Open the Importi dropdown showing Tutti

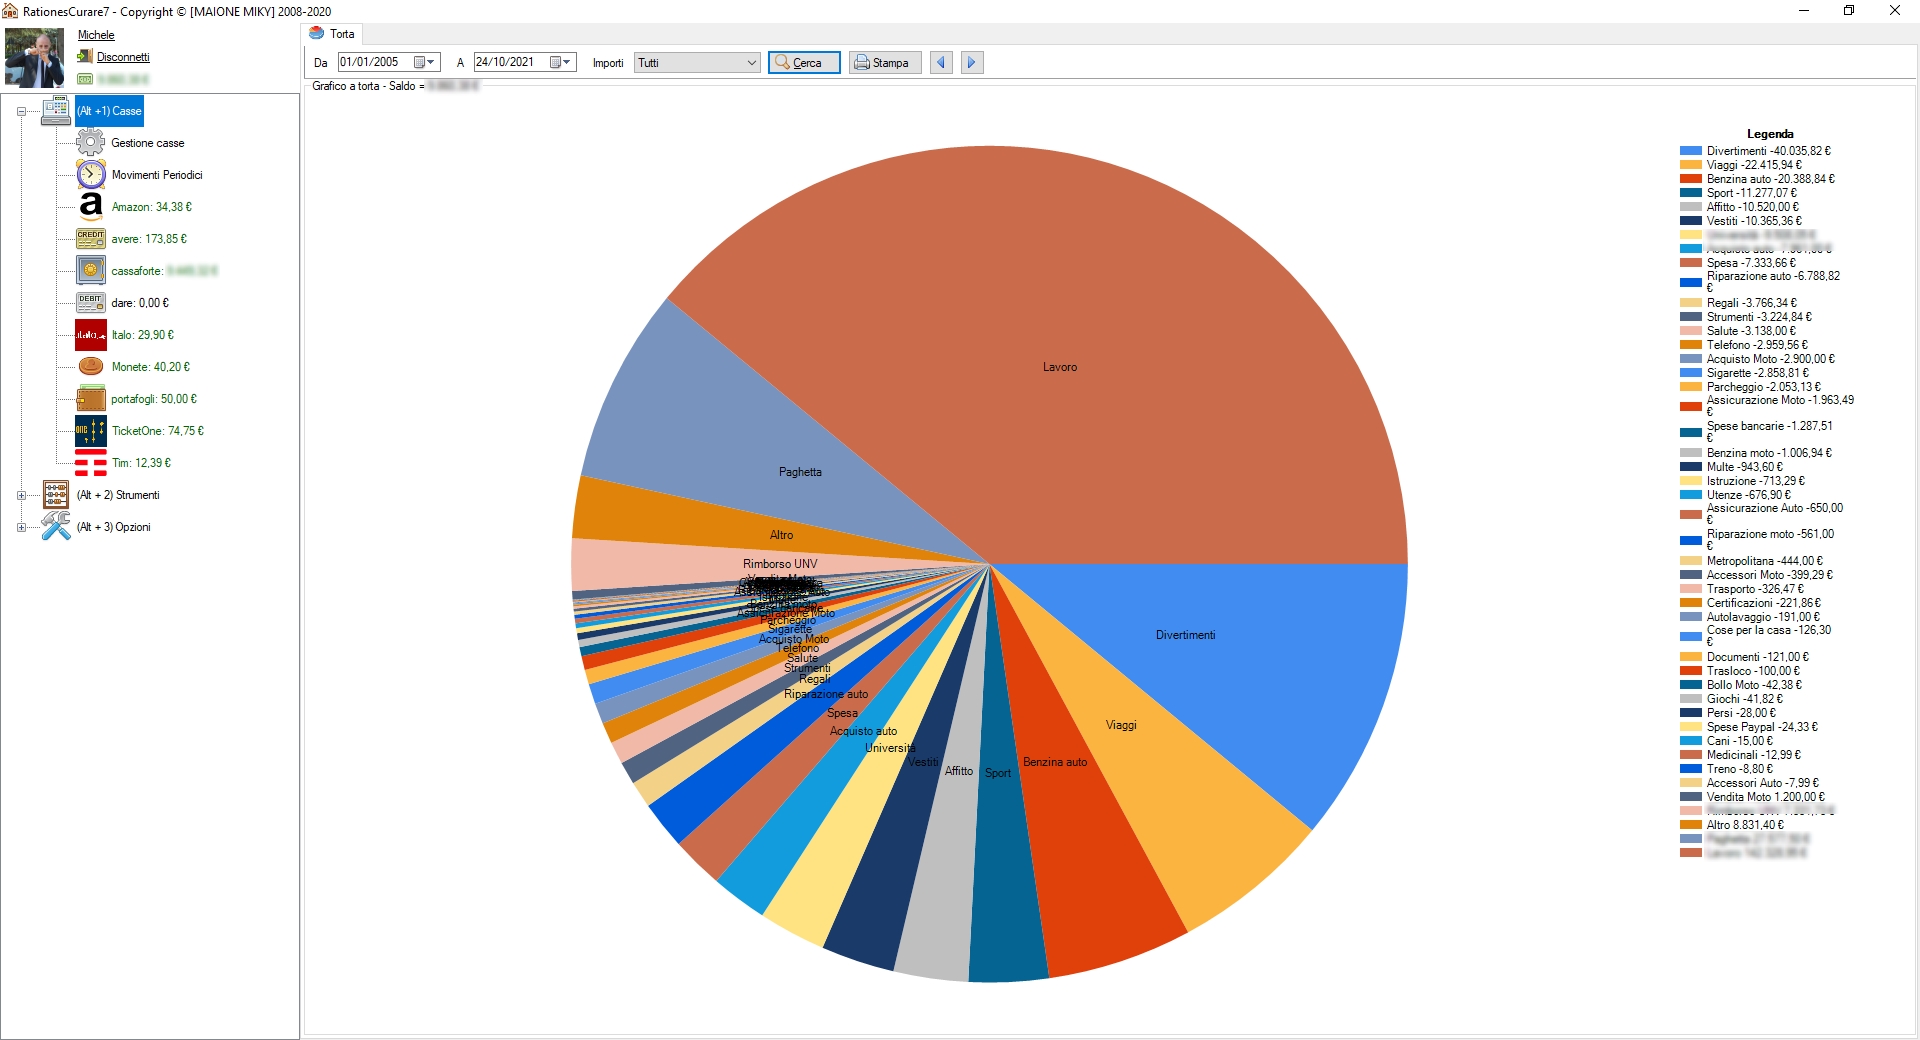(x=696, y=62)
